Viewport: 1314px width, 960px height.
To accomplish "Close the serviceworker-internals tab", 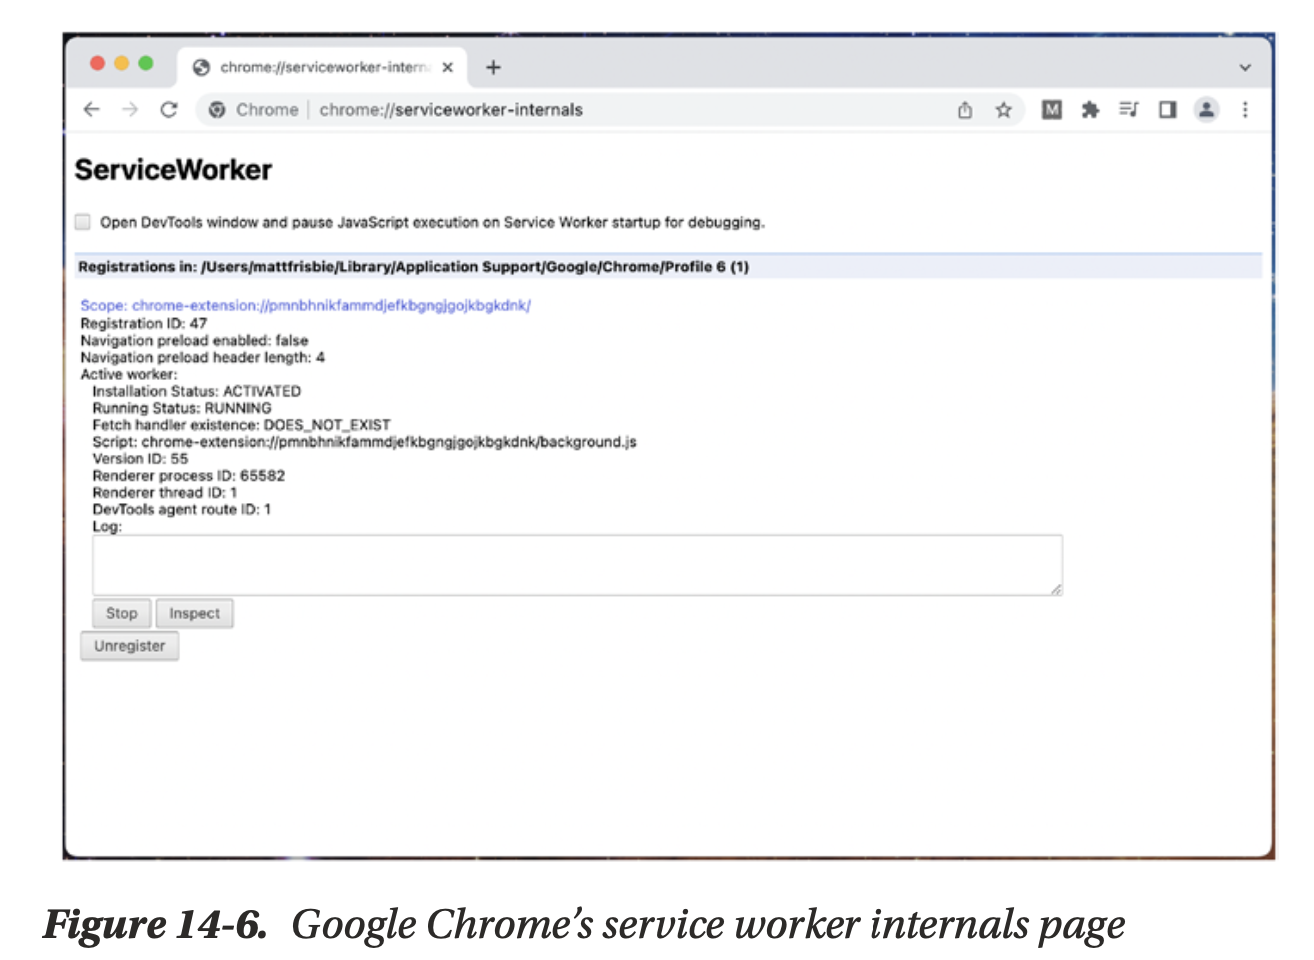I will pos(448,67).
